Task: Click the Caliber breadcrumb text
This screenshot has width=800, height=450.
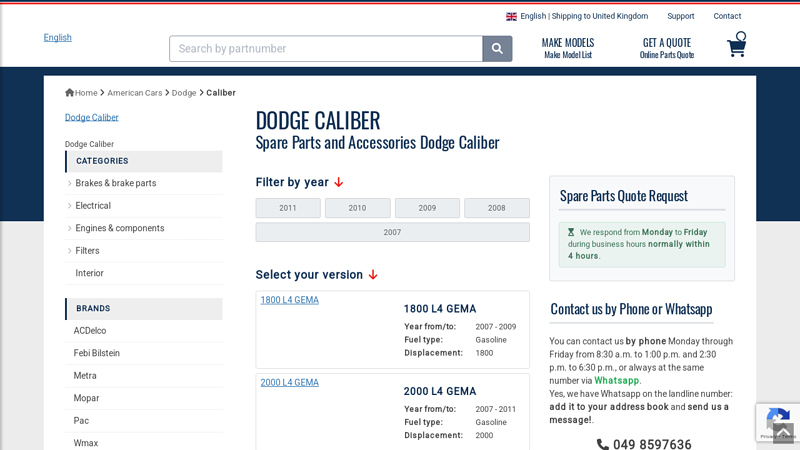Action: coord(221,93)
